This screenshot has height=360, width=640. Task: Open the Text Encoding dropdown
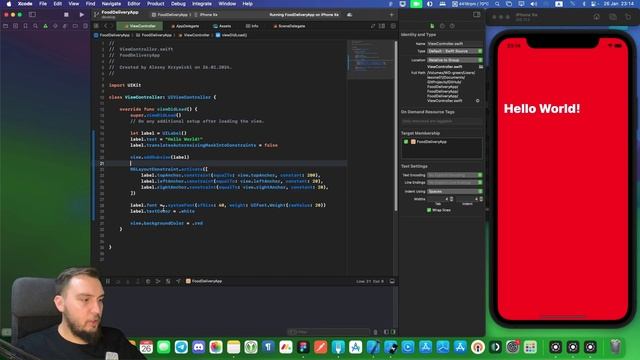pos(455,175)
